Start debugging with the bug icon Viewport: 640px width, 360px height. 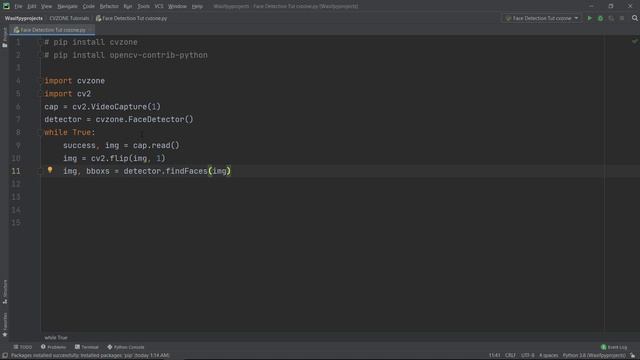pos(600,18)
